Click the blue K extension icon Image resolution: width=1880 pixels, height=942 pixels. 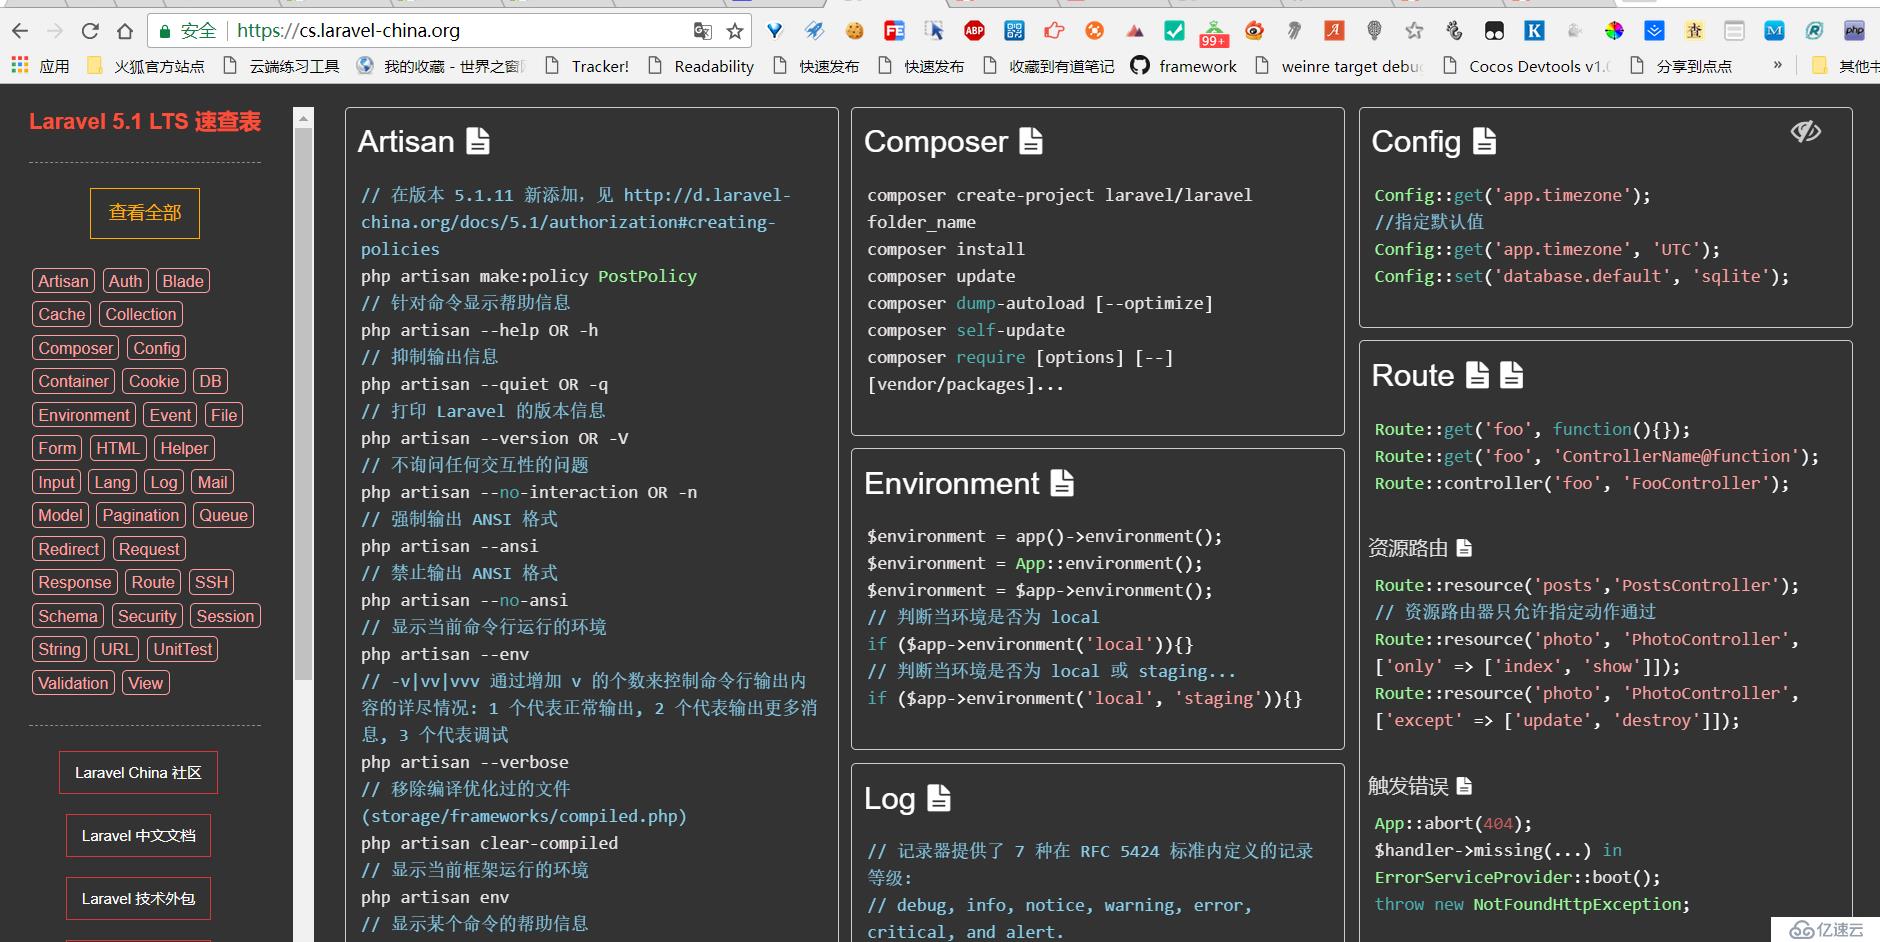(x=1534, y=31)
